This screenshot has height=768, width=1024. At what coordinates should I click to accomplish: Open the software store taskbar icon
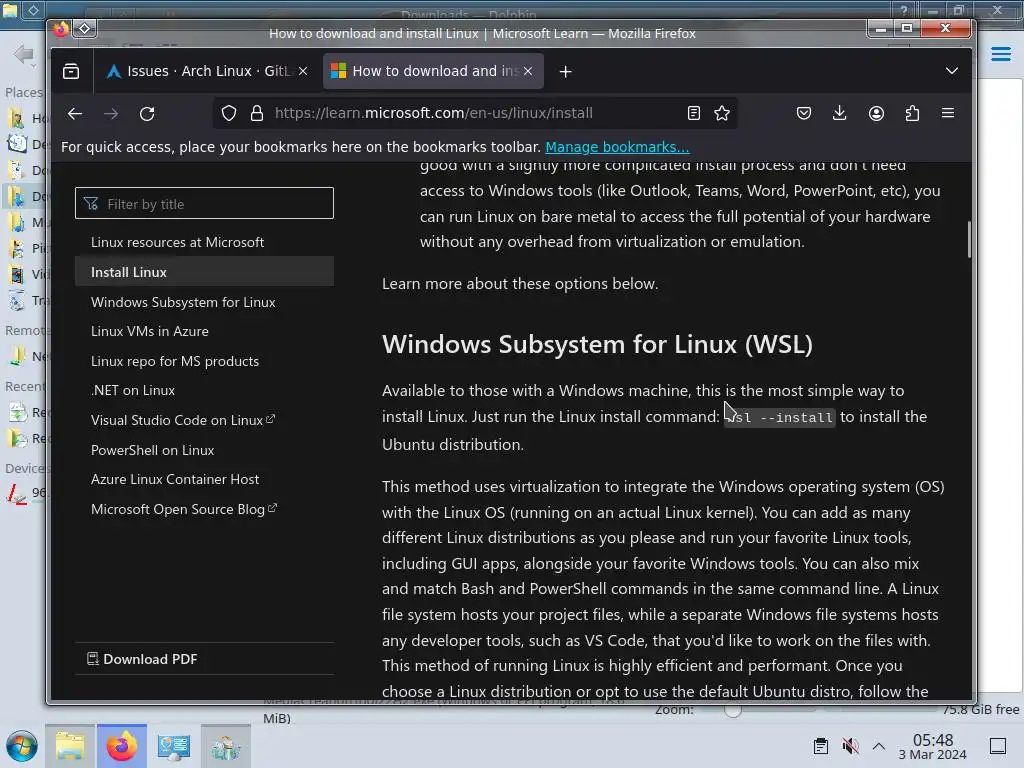(x=226, y=746)
